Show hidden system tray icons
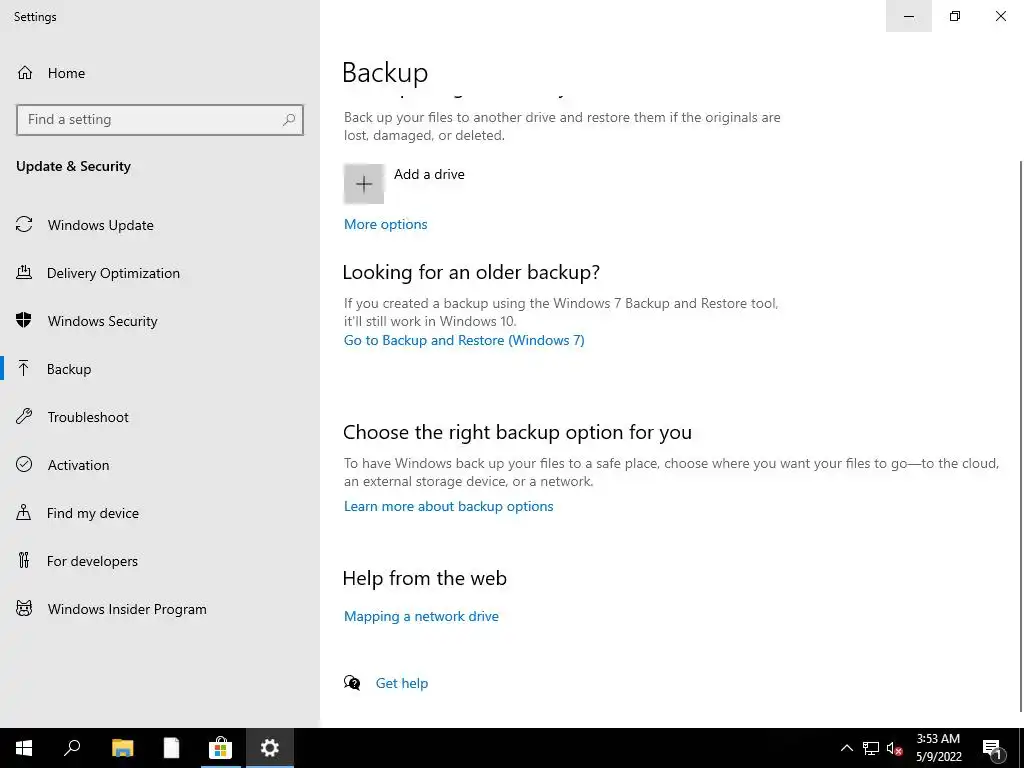This screenshot has width=1024, height=768. tap(846, 748)
